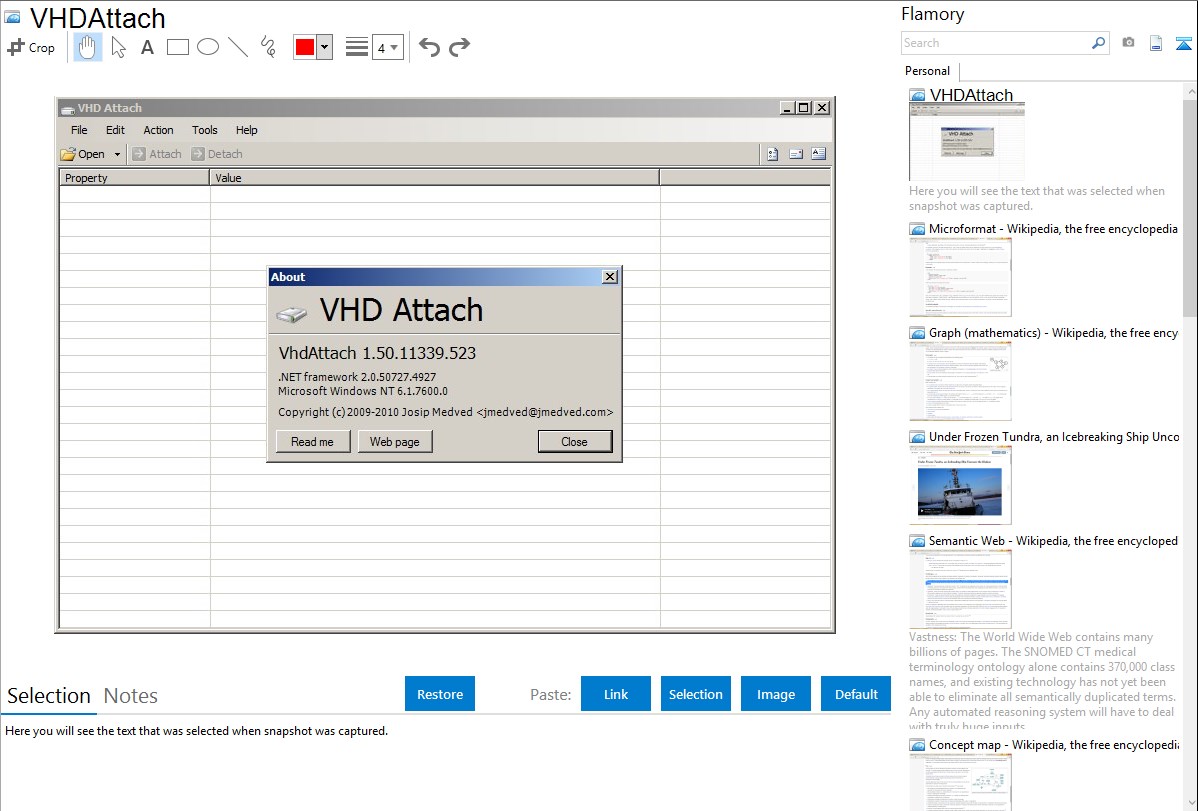
Task: Open the Personal tab
Action: [927, 71]
